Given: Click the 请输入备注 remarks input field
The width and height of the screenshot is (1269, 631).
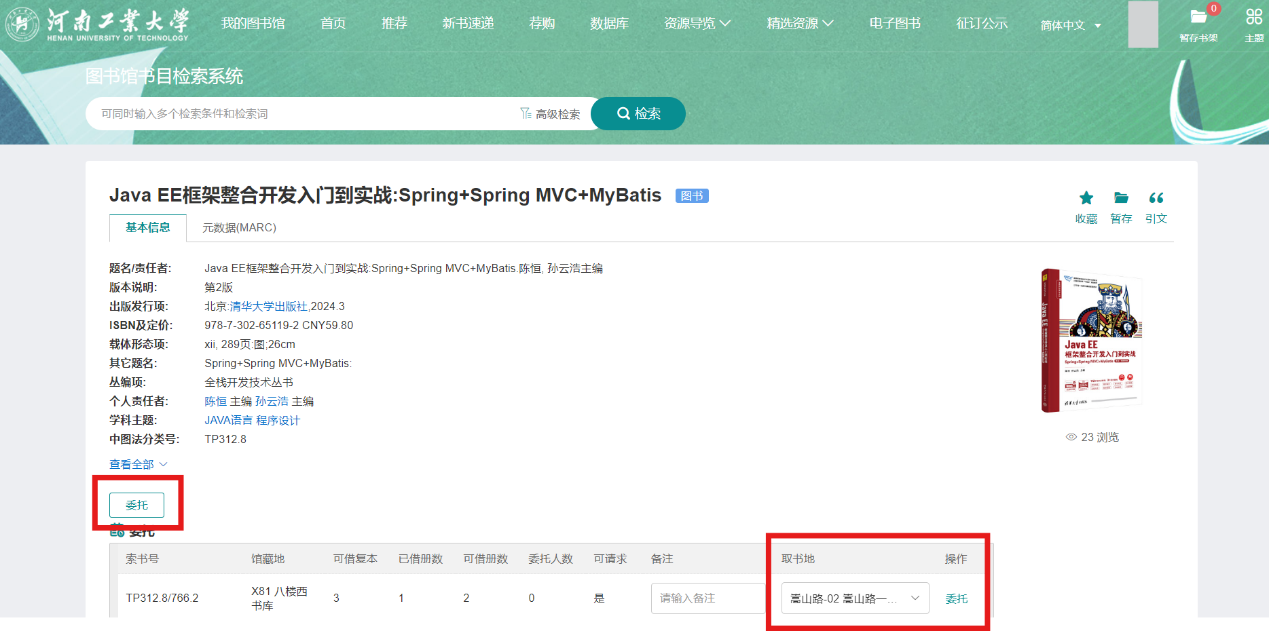Looking at the screenshot, I should (x=707, y=598).
